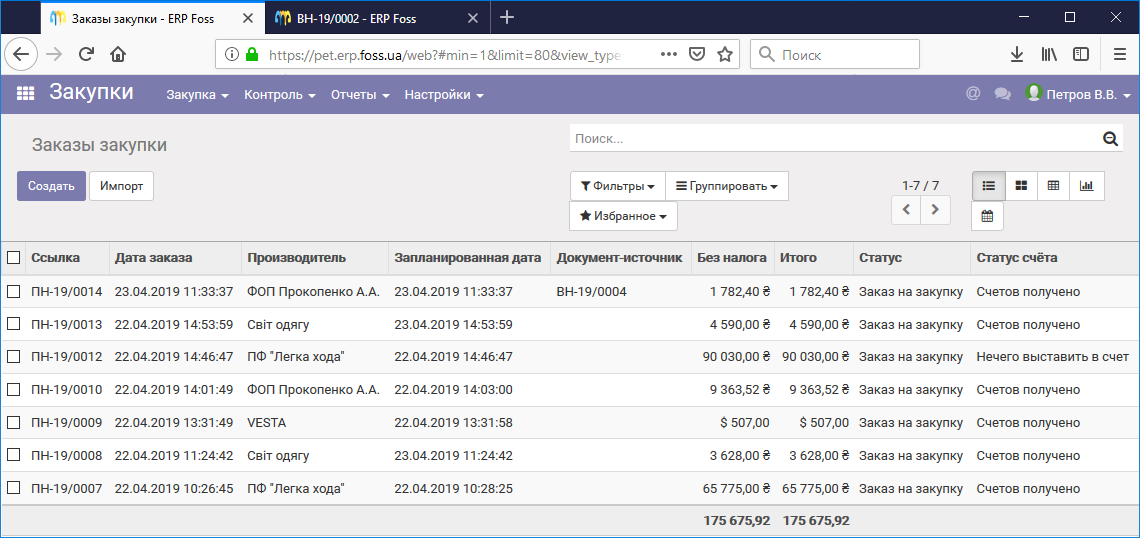Screen dimensions: 1140x538
Task: Switch to graph chart view
Action: (x=1086, y=185)
